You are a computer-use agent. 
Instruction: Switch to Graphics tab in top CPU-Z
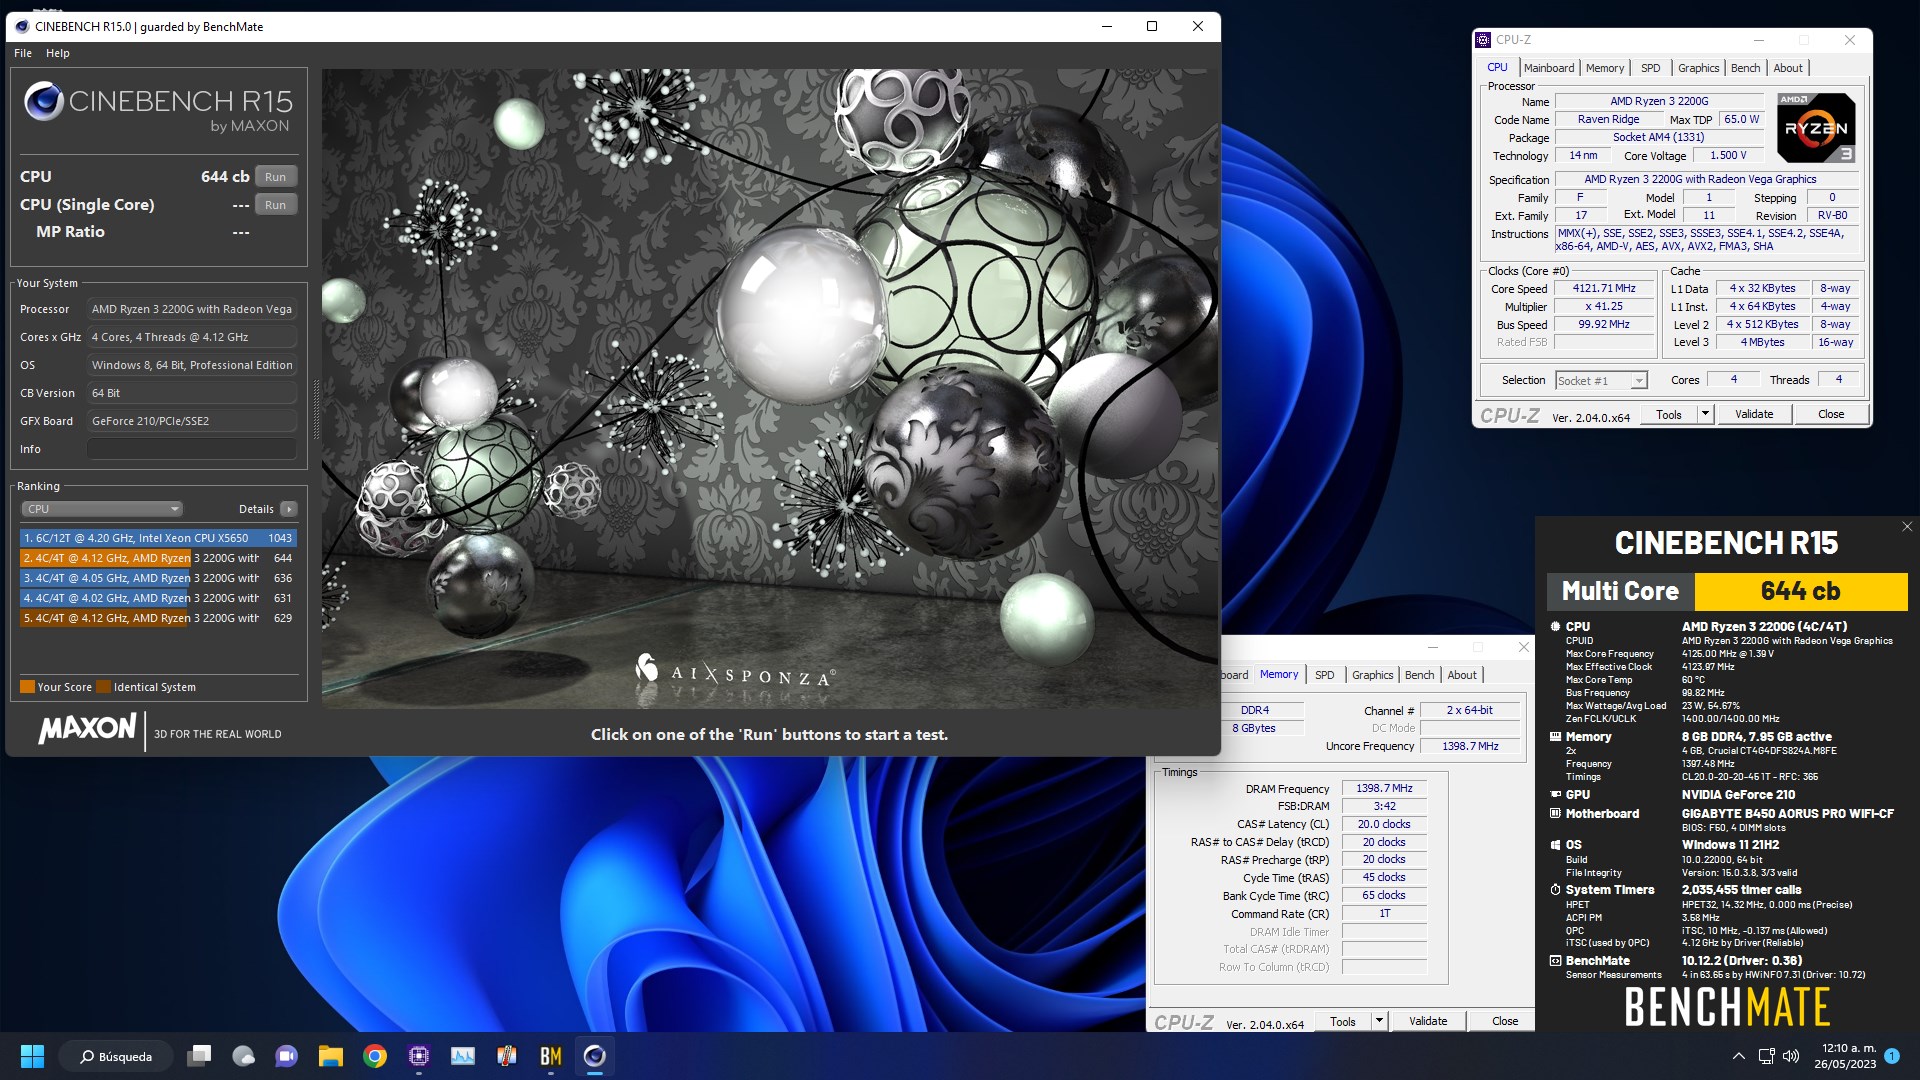(x=1698, y=68)
